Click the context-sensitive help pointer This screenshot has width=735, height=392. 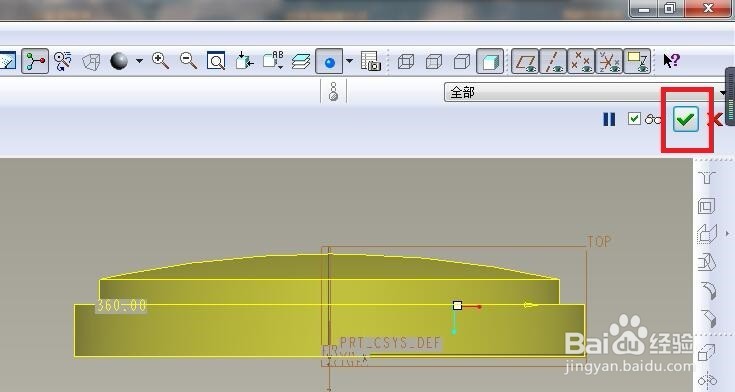(671, 61)
